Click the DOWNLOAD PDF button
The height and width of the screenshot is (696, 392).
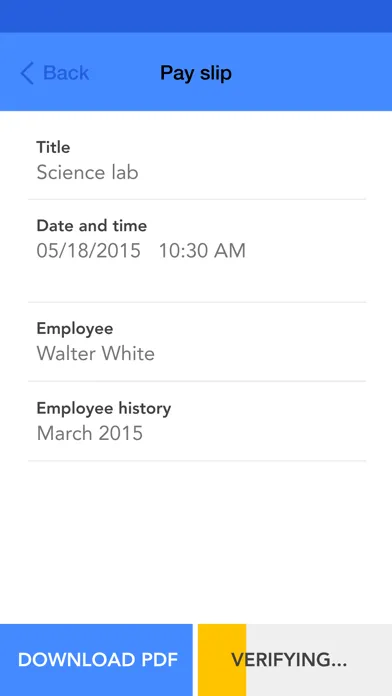coord(96,660)
